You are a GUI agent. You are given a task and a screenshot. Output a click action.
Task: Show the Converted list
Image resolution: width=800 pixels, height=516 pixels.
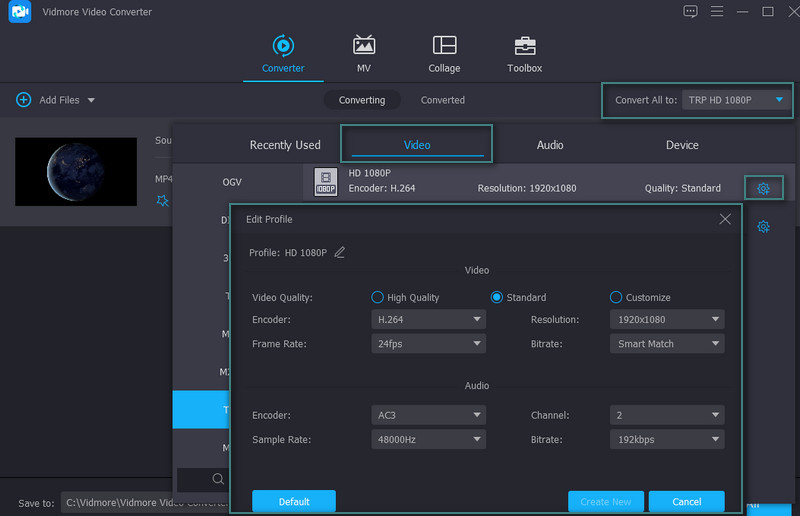coord(442,100)
